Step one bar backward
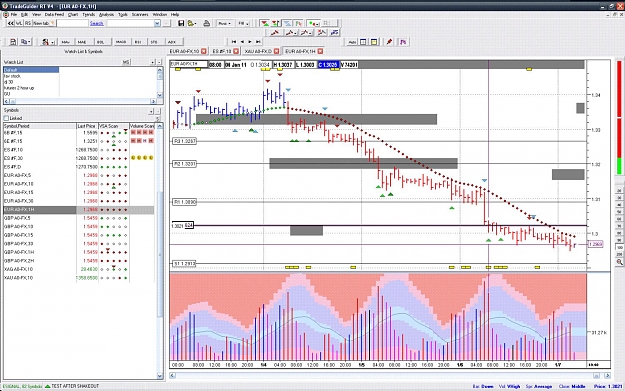Screen dimensions: 625x391 (242, 41)
